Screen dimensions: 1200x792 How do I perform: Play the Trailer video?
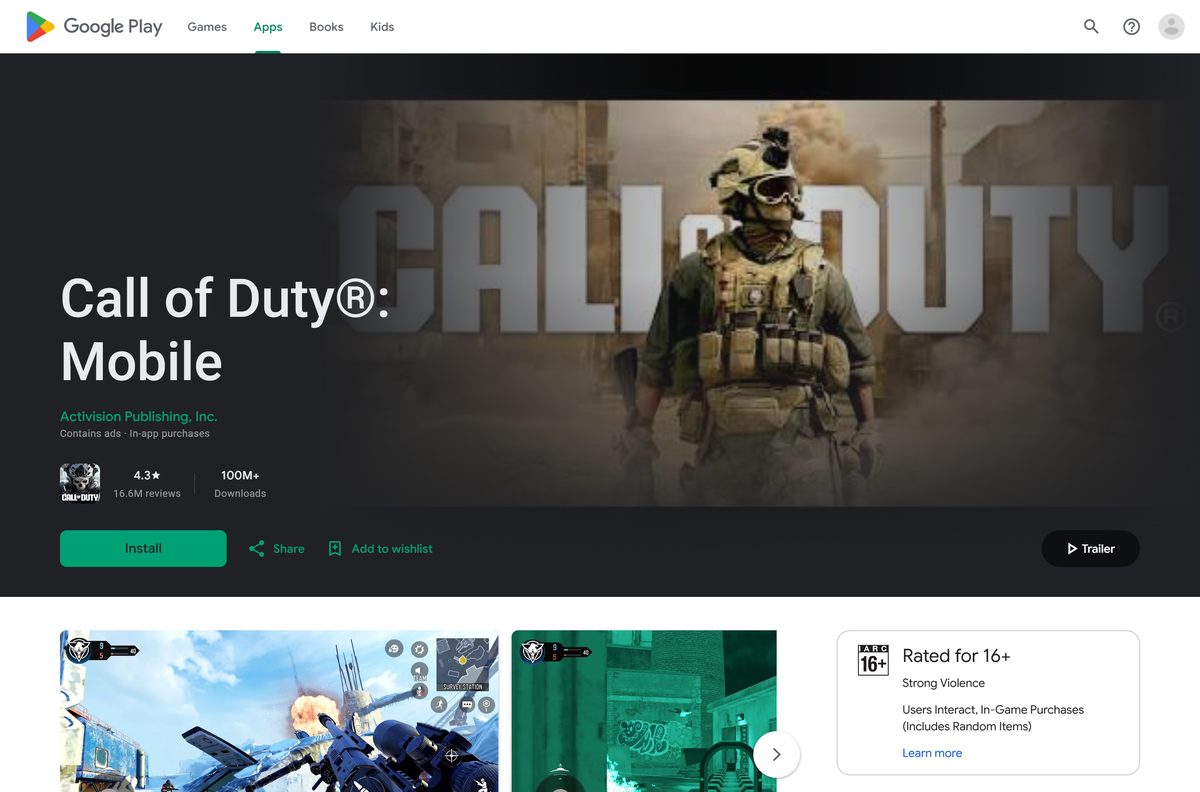click(x=1090, y=548)
